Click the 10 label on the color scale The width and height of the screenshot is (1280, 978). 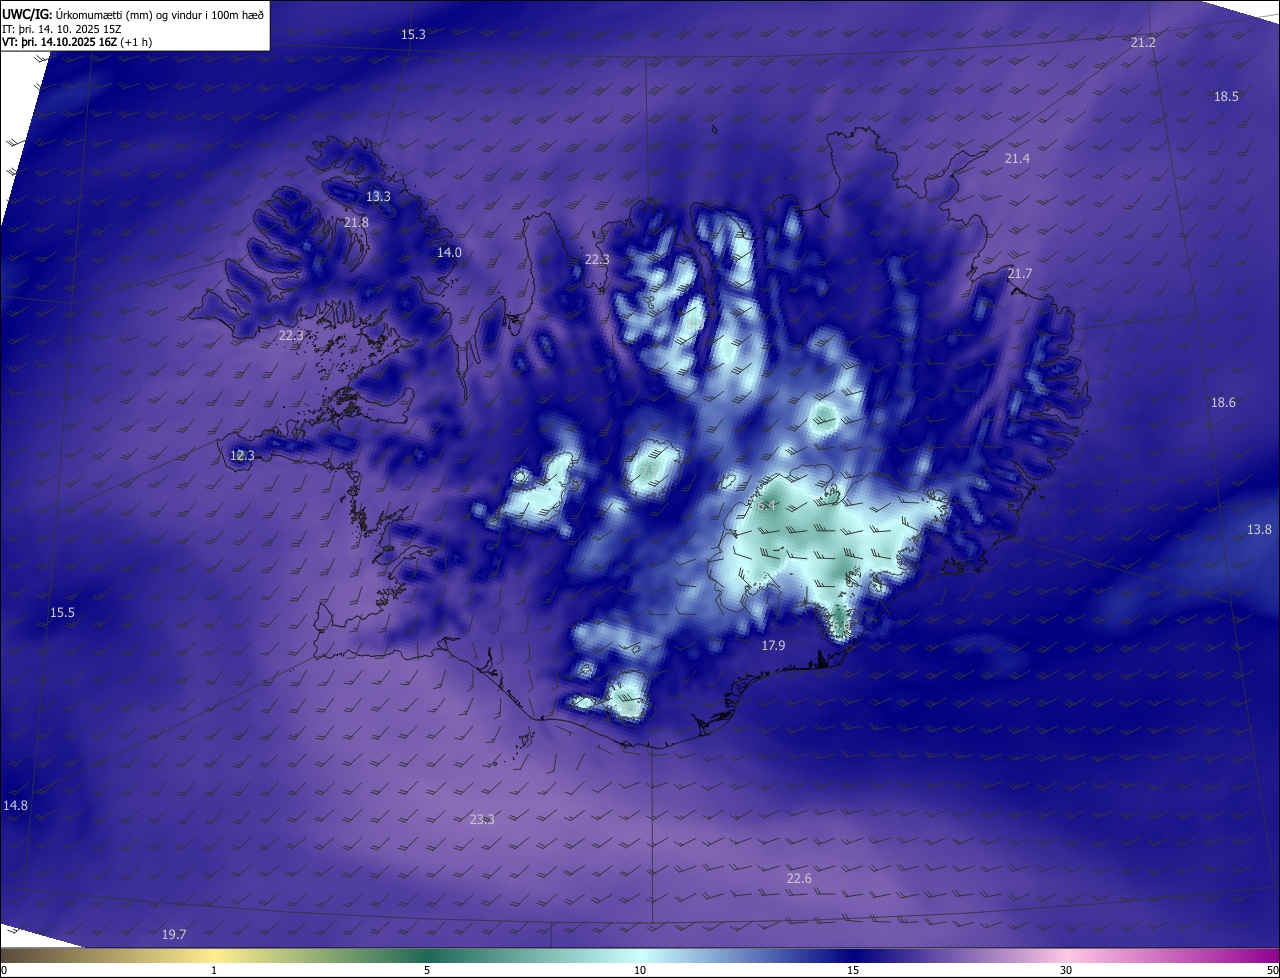coord(640,970)
